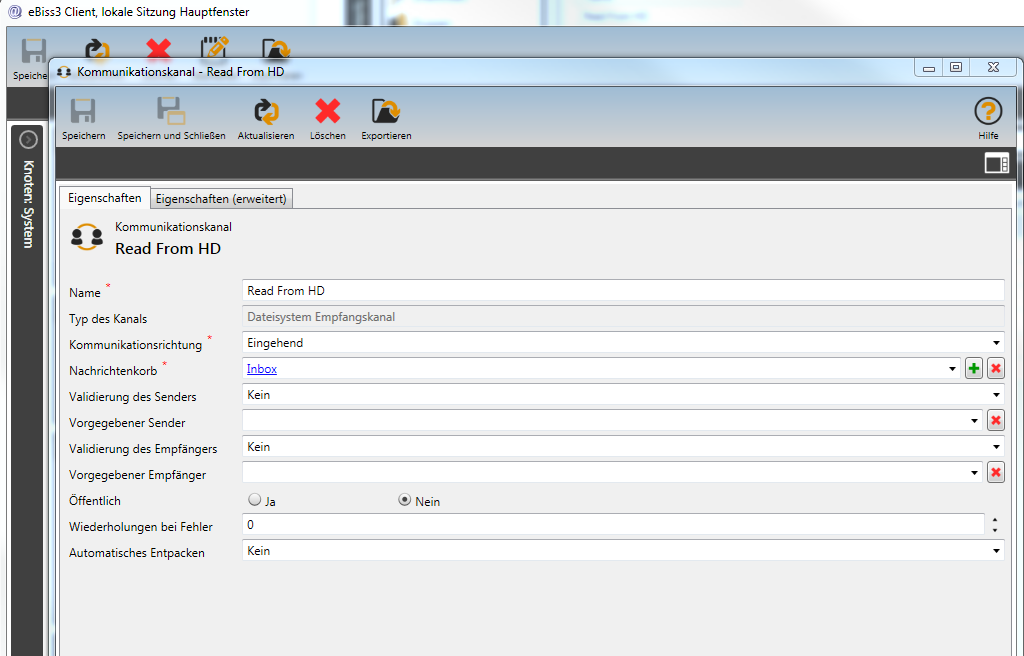Delete channel with the Löschen icon
The height and width of the screenshot is (656, 1024).
coord(327,112)
